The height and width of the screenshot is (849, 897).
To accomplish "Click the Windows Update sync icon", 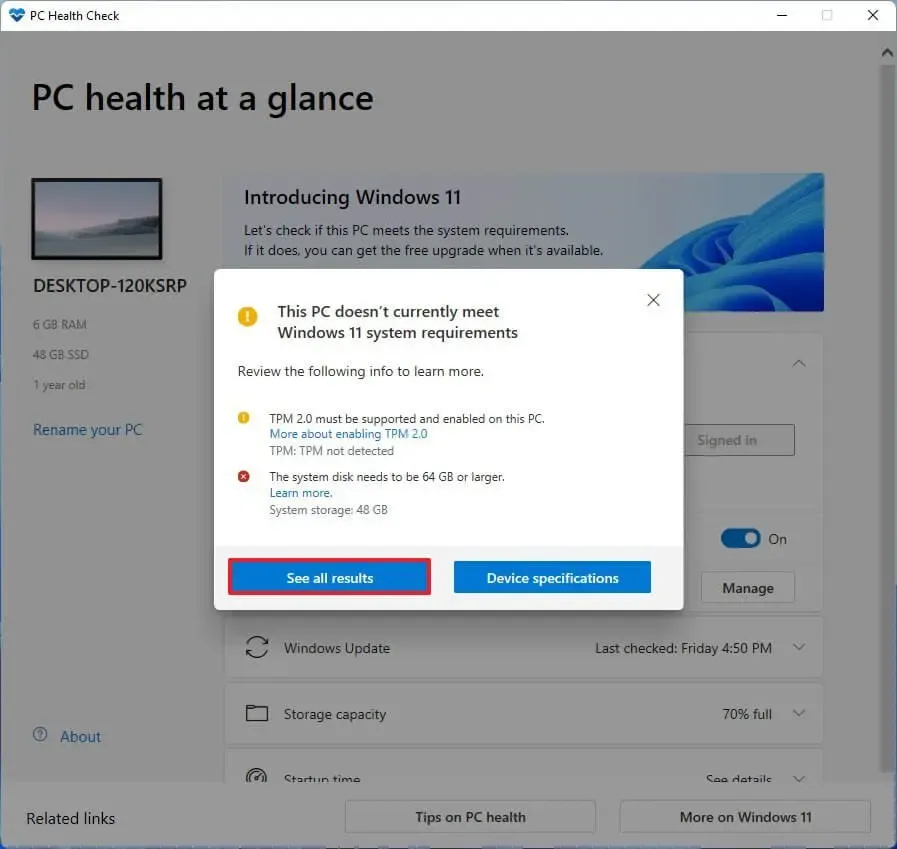I will click(x=257, y=647).
